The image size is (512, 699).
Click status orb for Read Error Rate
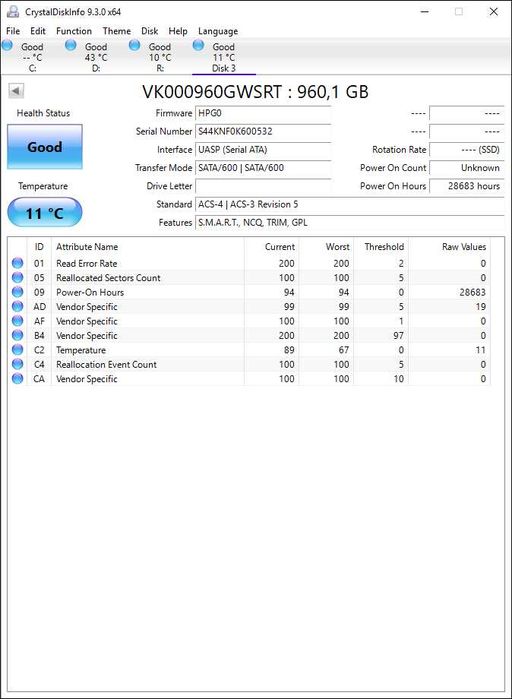coord(17,263)
